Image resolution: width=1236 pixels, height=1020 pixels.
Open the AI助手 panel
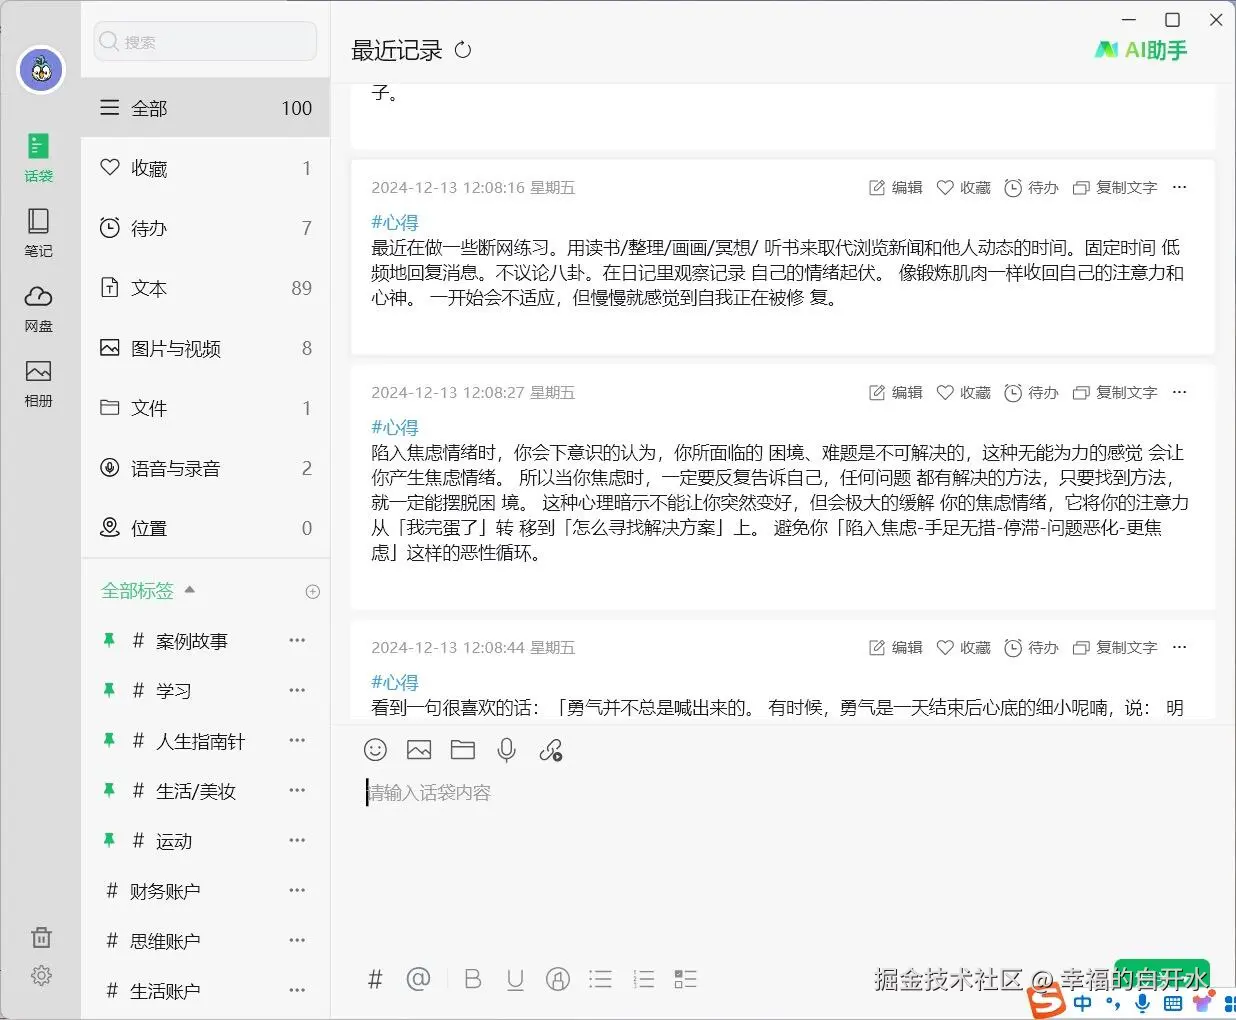coord(1141,50)
